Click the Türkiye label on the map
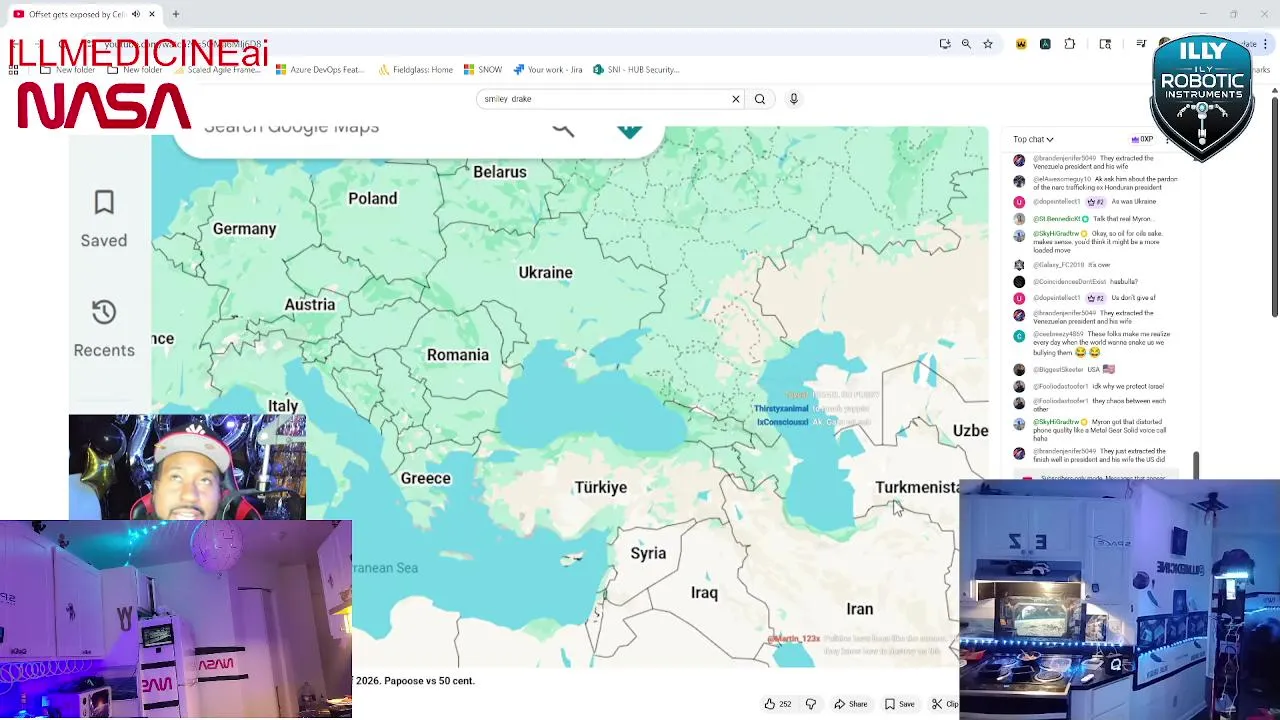 (x=601, y=487)
